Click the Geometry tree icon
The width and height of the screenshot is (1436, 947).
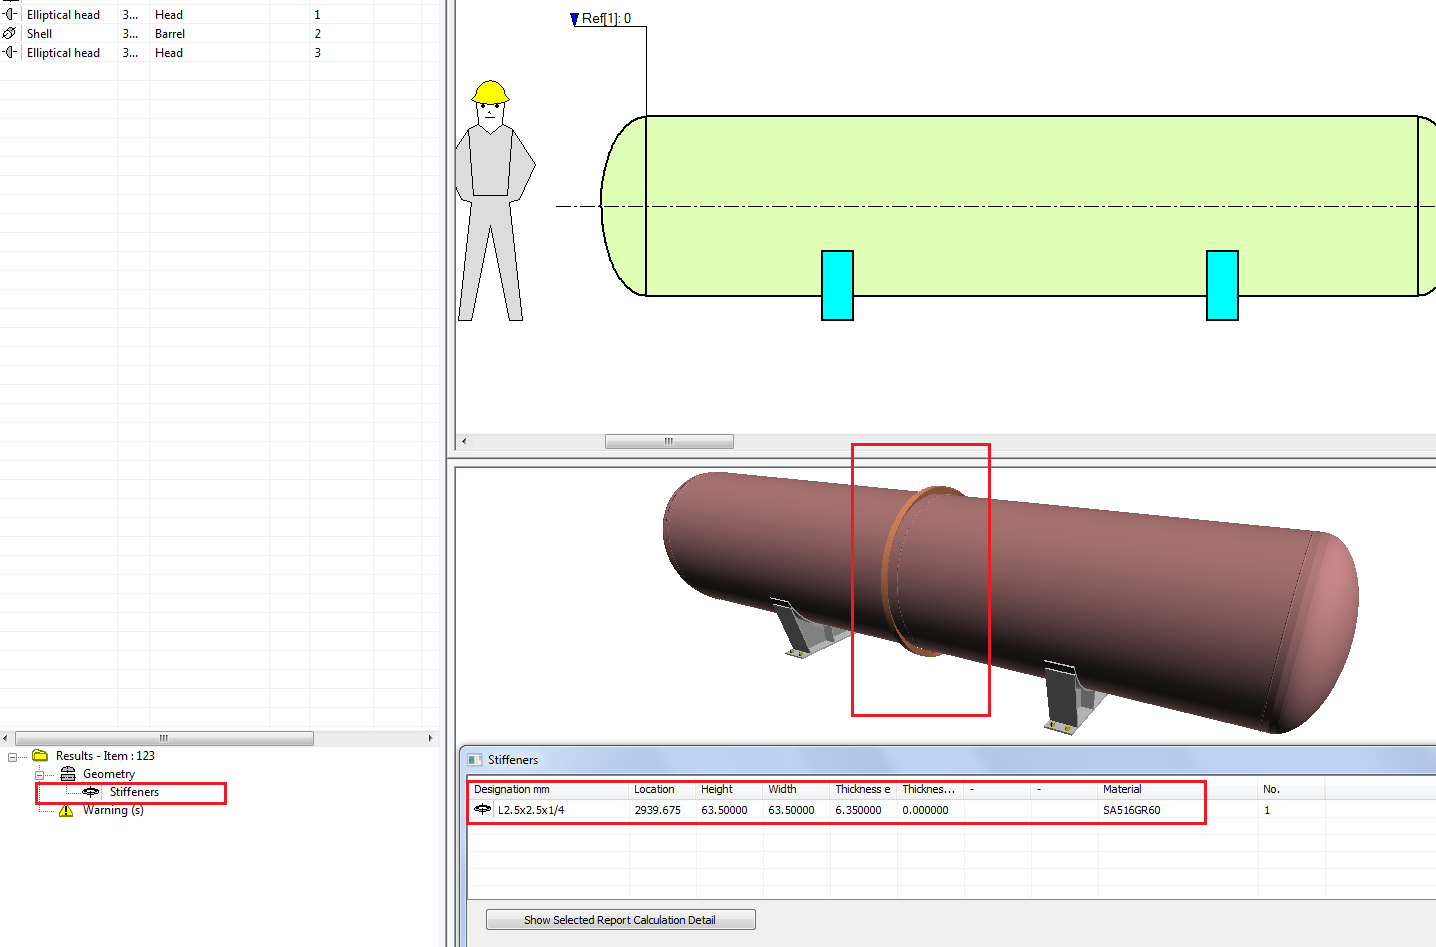68,774
